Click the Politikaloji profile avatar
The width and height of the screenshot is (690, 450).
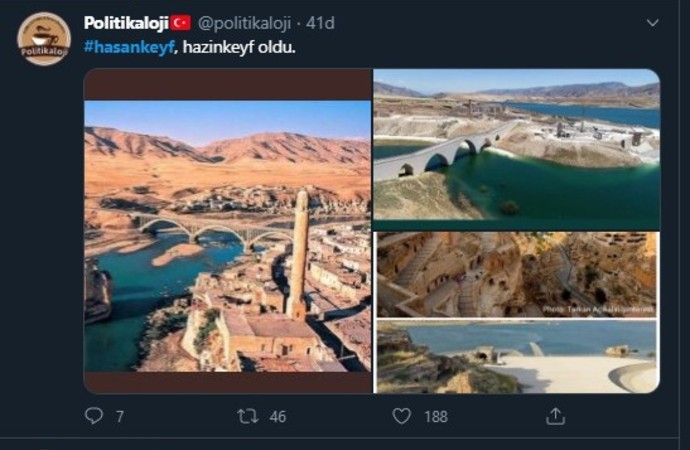pyautogui.click(x=44, y=39)
